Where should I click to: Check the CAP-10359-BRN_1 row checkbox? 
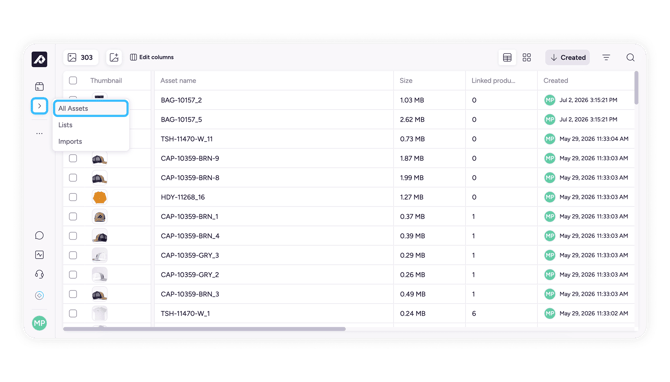73,216
